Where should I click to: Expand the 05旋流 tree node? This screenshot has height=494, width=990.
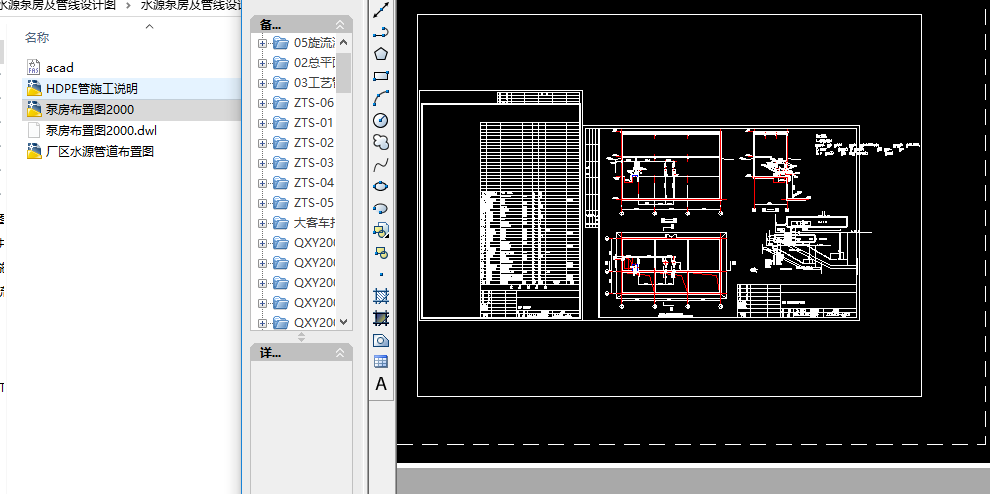pyautogui.click(x=262, y=43)
